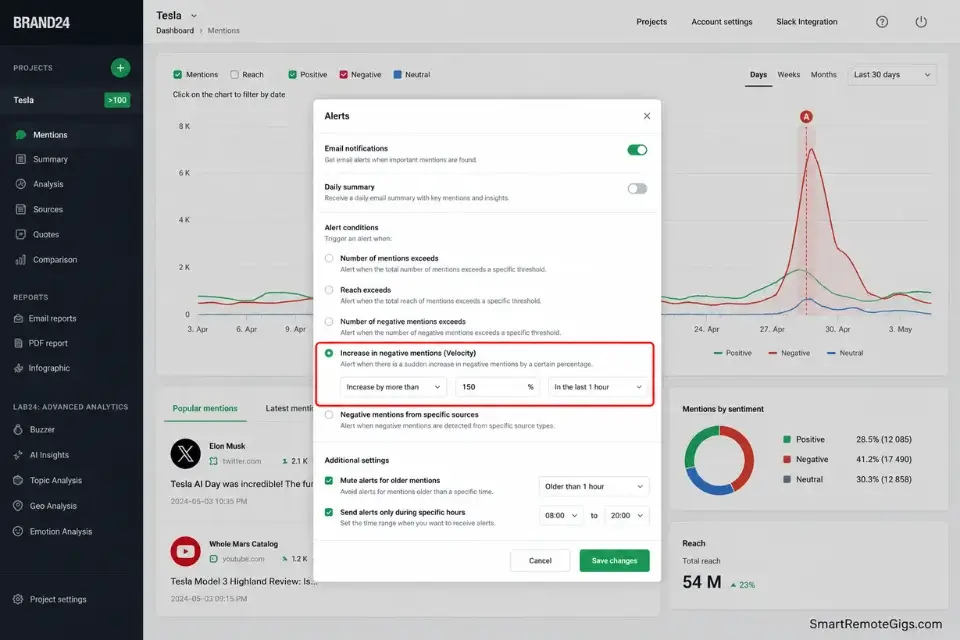Viewport: 960px width, 640px height.
Task: Toggle the Neutral blue sentiment swatch
Action: 397,75
